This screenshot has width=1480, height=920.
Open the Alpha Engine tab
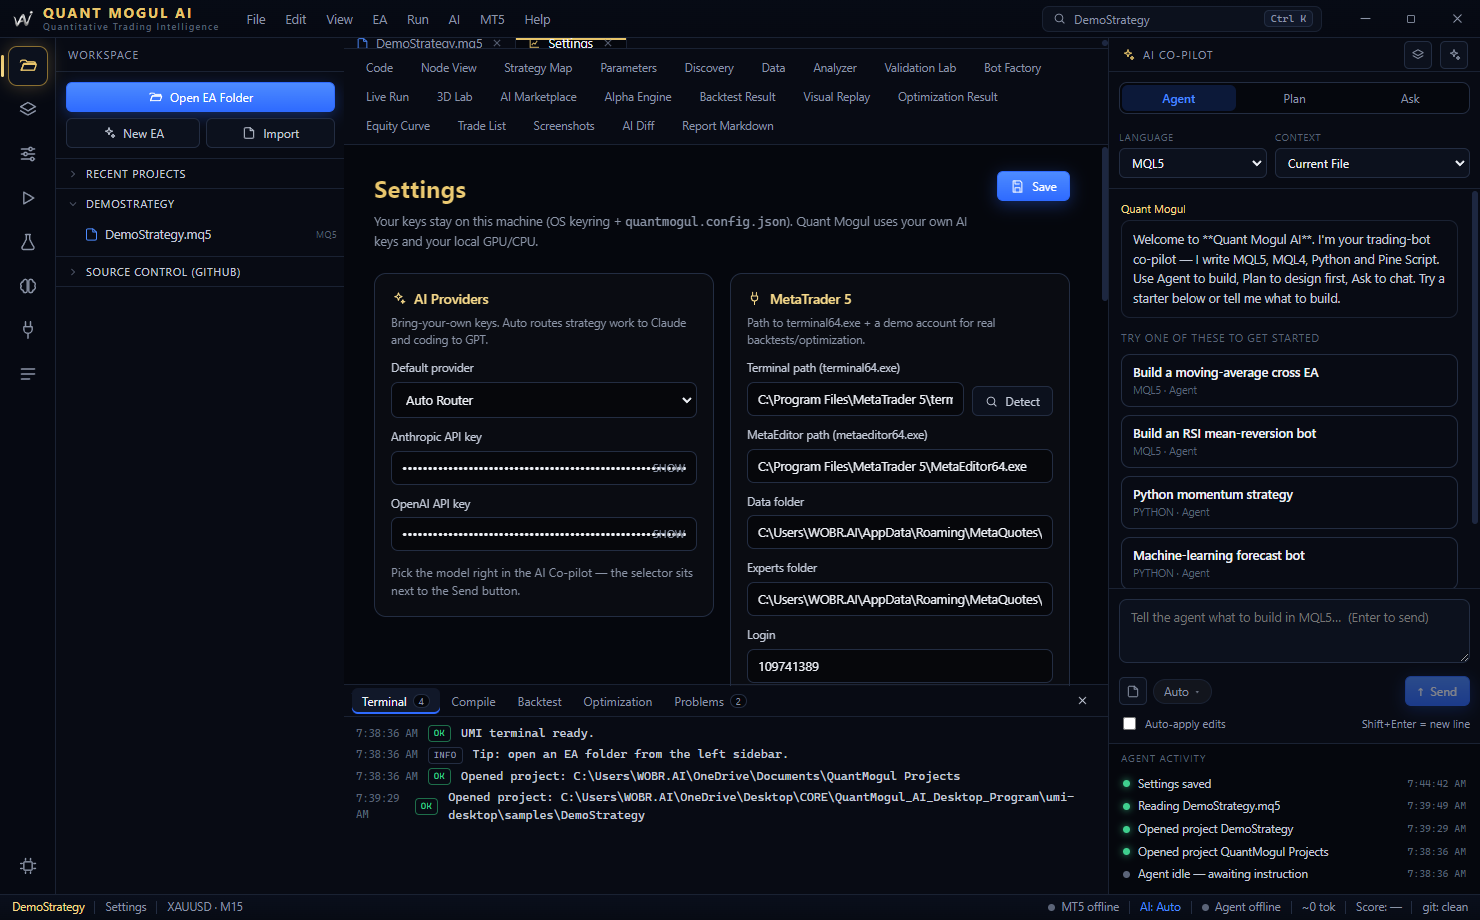638,97
